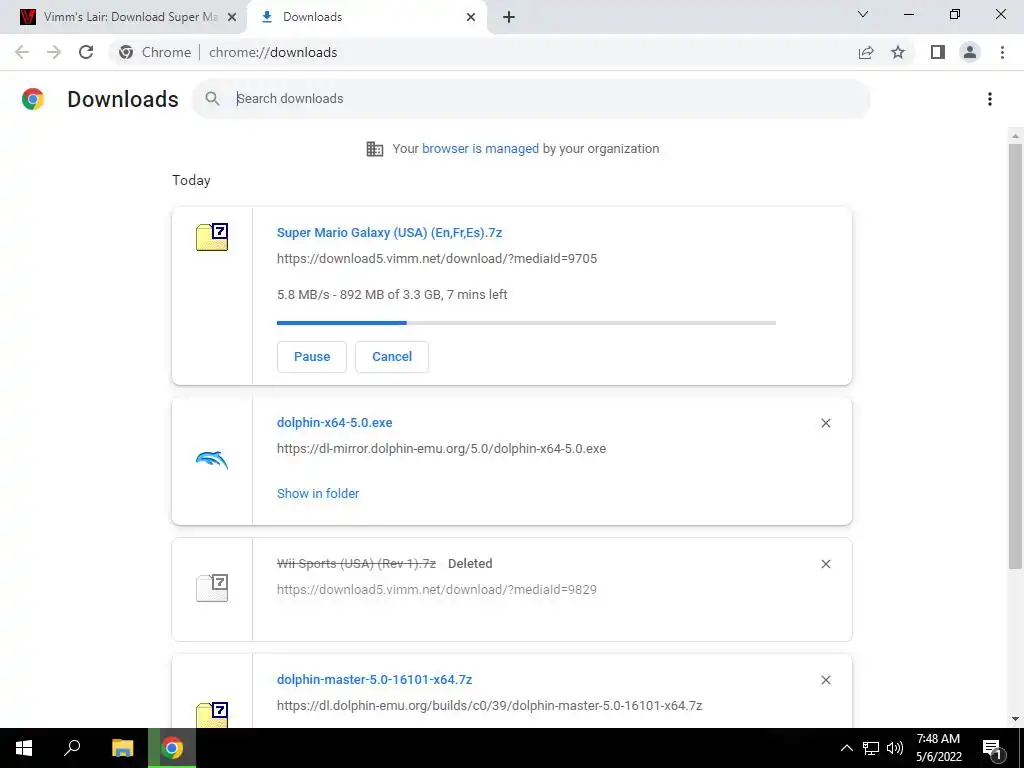Click the scrollbar down arrow
The image size is (1024, 768).
click(1015, 720)
